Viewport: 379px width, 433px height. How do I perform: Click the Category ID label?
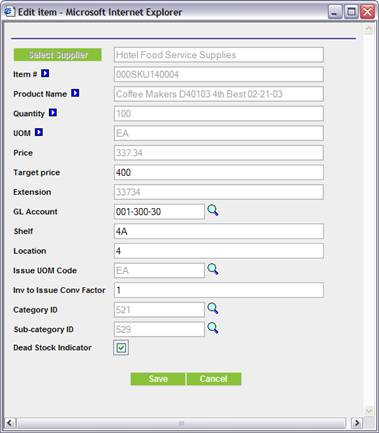pos(35,310)
